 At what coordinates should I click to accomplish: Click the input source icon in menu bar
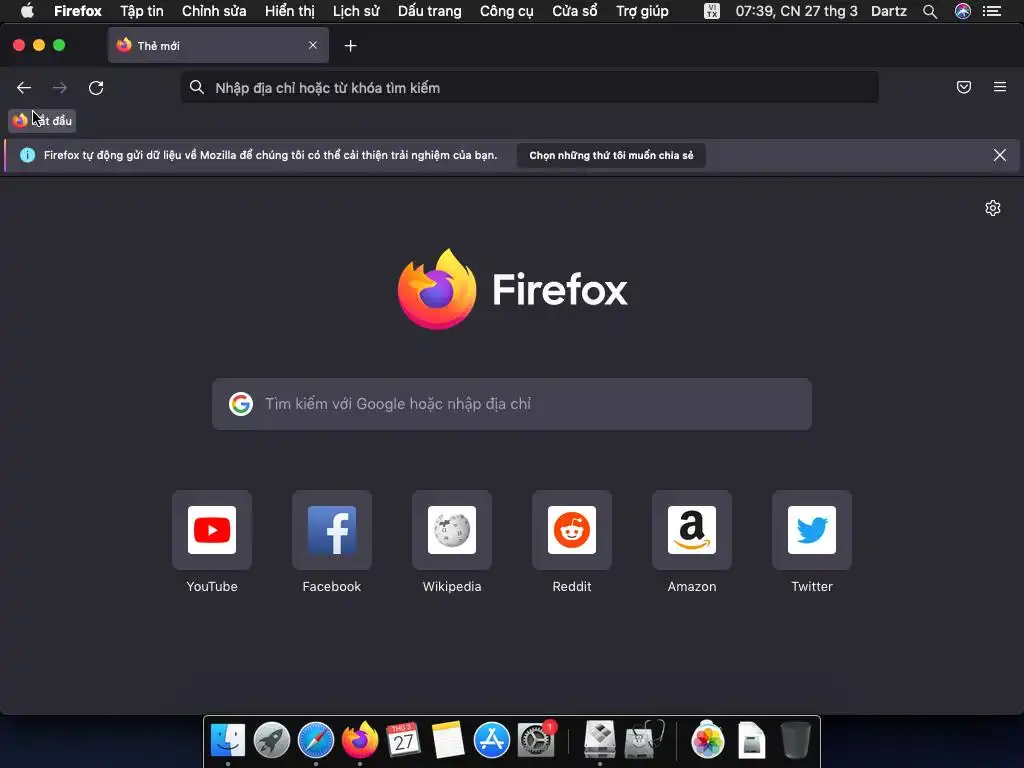pyautogui.click(x=712, y=11)
